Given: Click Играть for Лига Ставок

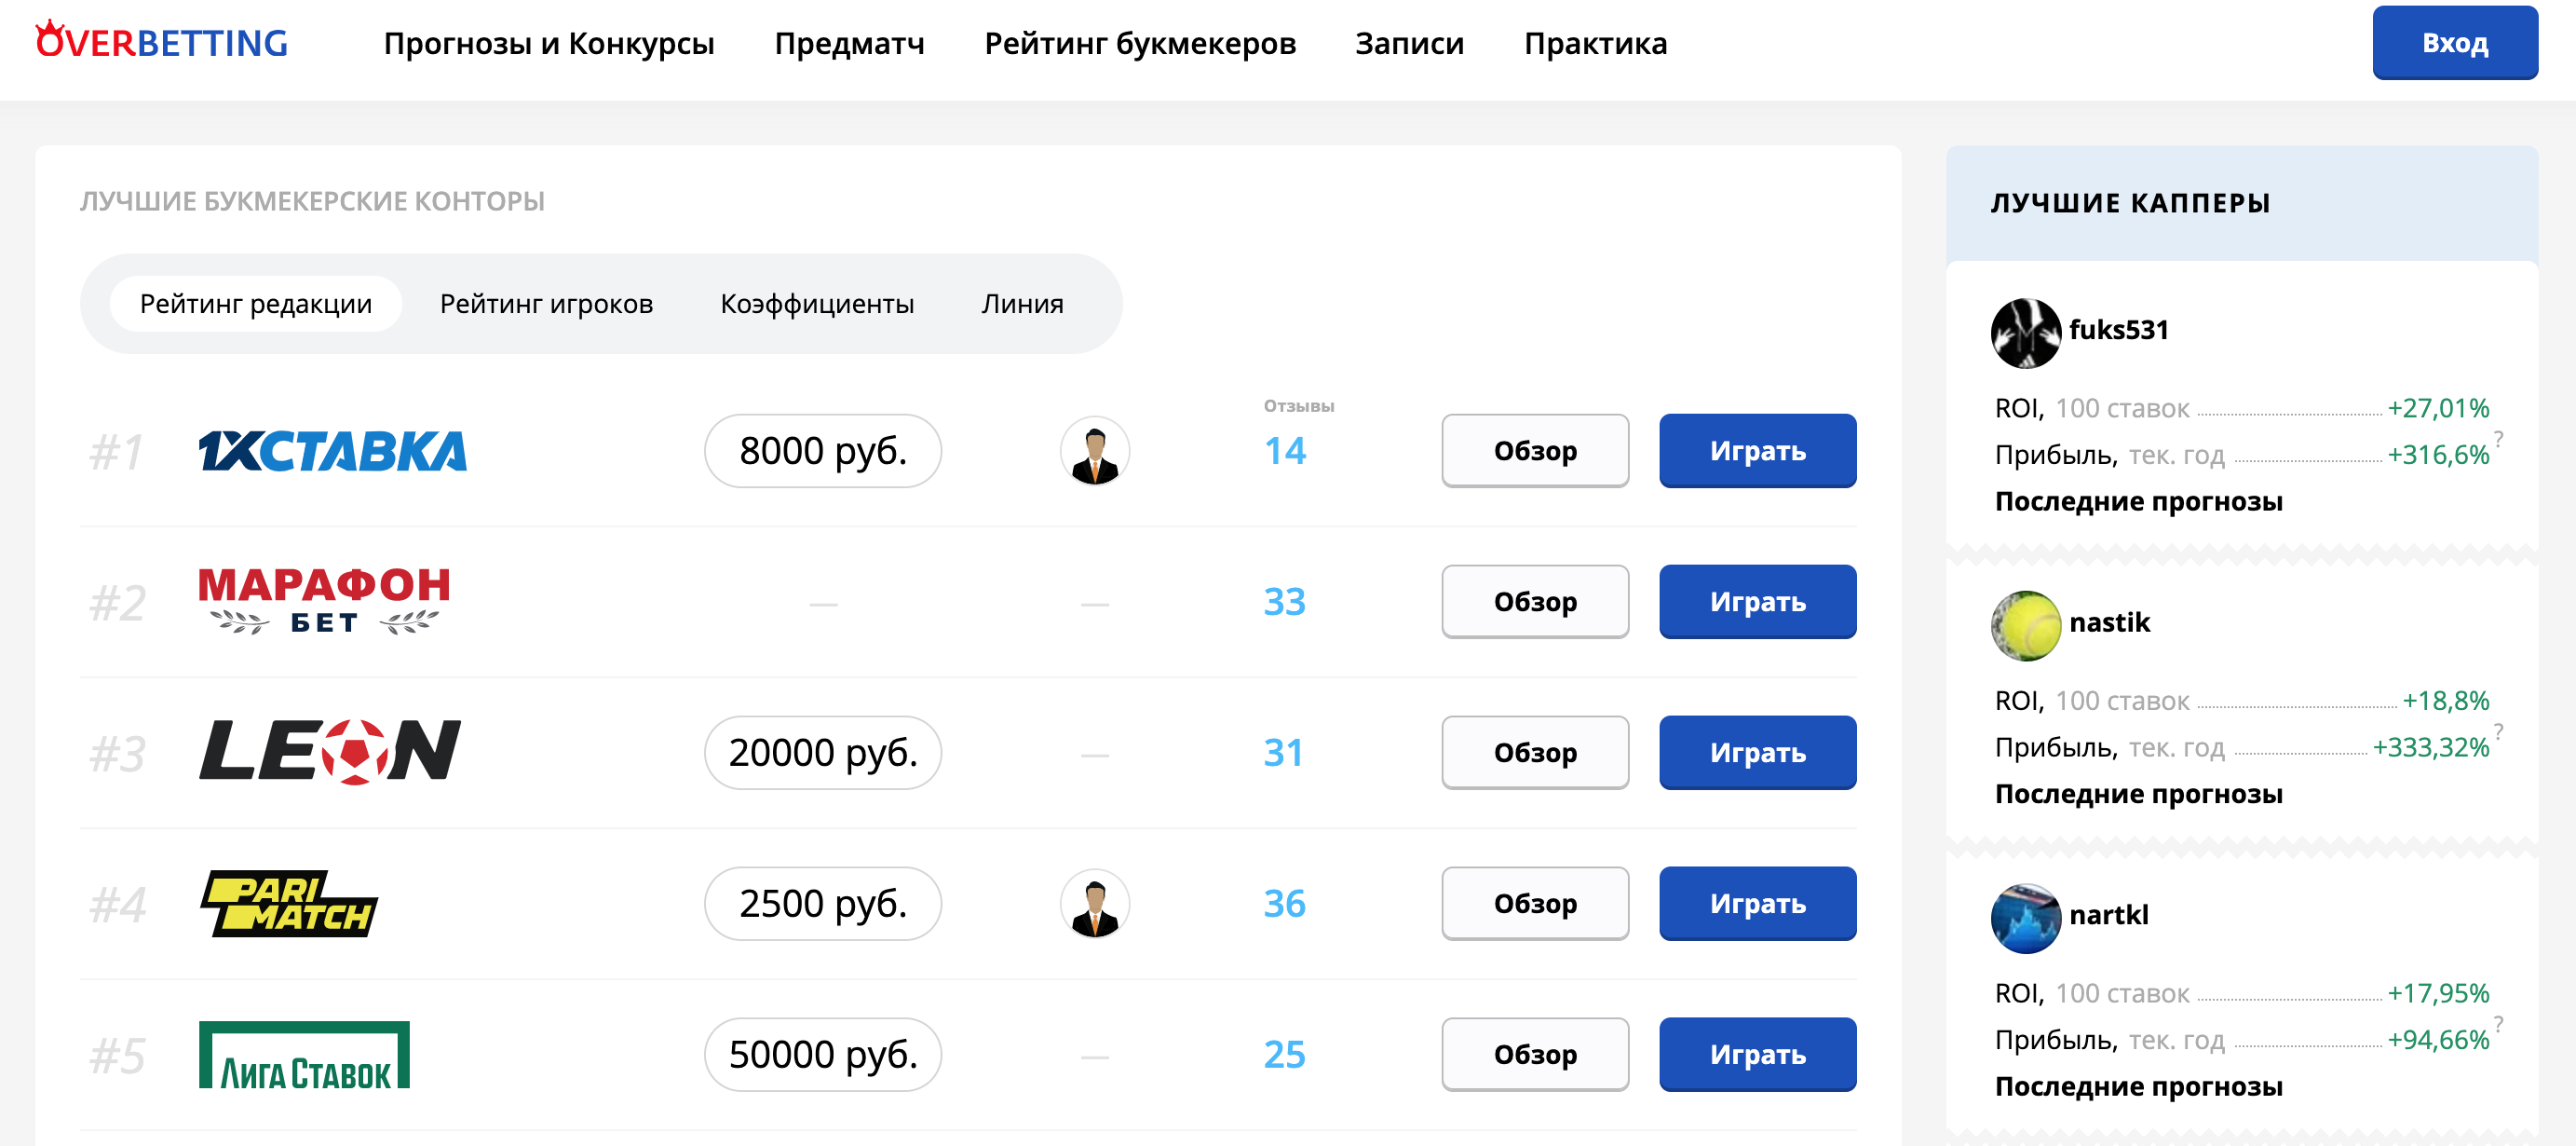Looking at the screenshot, I should tap(1757, 1054).
